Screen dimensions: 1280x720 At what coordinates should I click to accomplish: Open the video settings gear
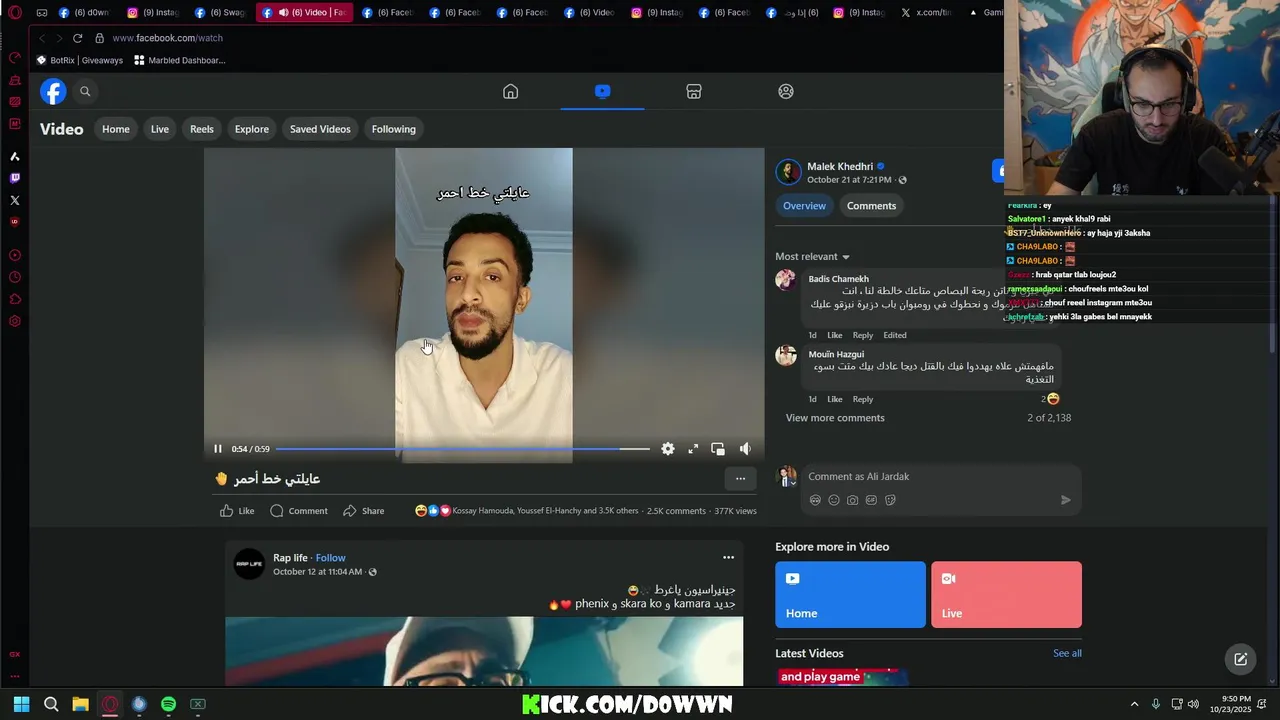click(668, 449)
